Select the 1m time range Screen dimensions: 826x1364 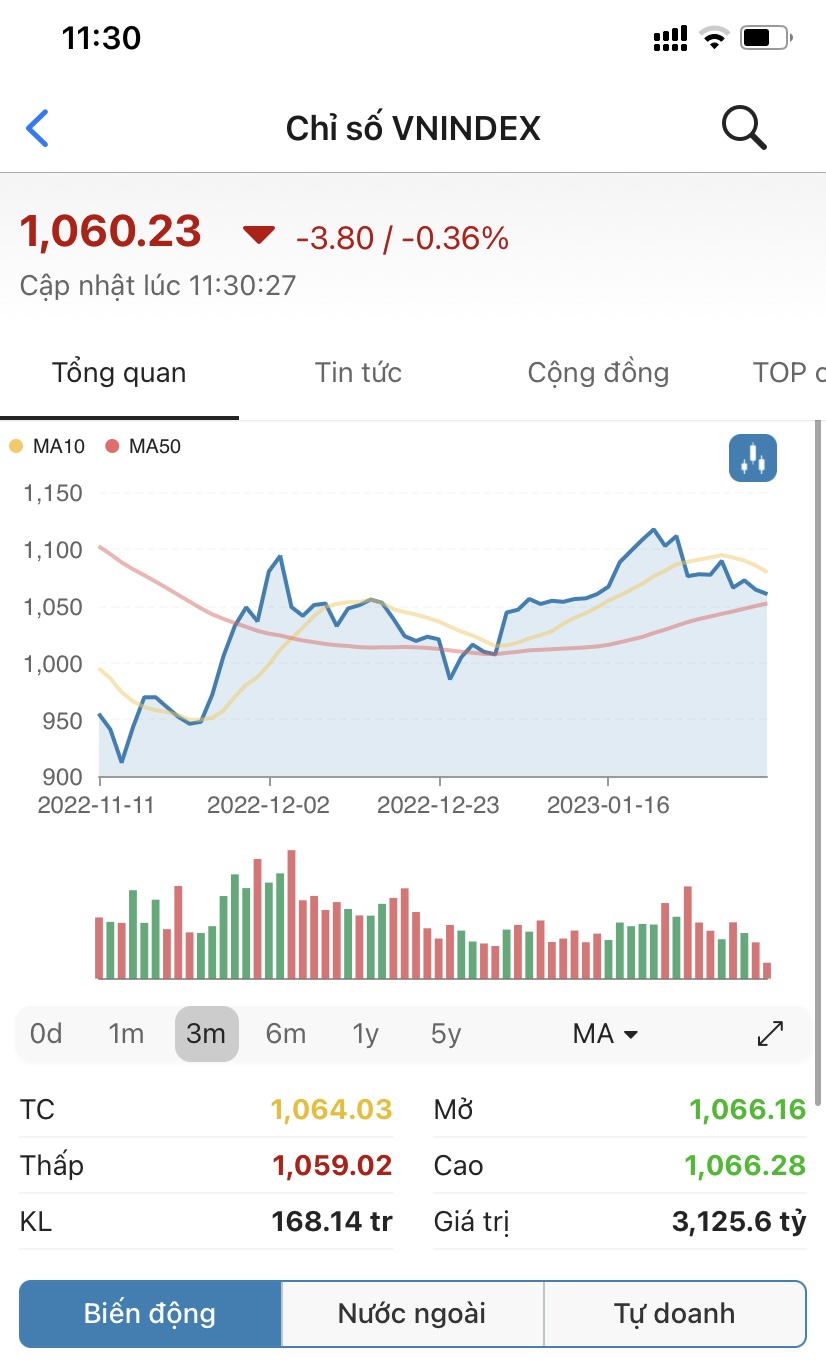(126, 1033)
